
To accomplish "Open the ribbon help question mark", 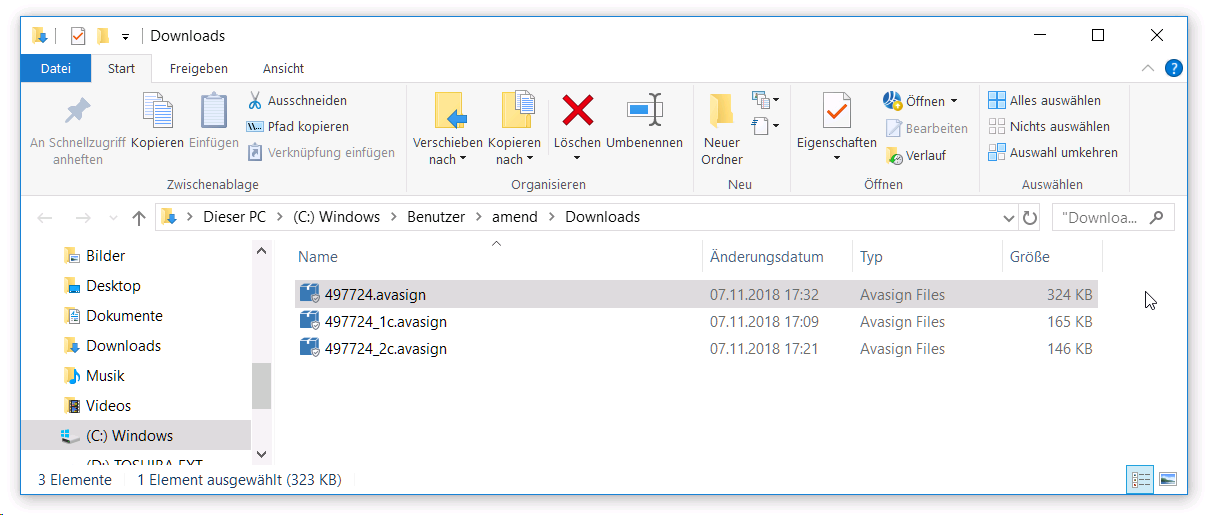I will (x=1174, y=68).
